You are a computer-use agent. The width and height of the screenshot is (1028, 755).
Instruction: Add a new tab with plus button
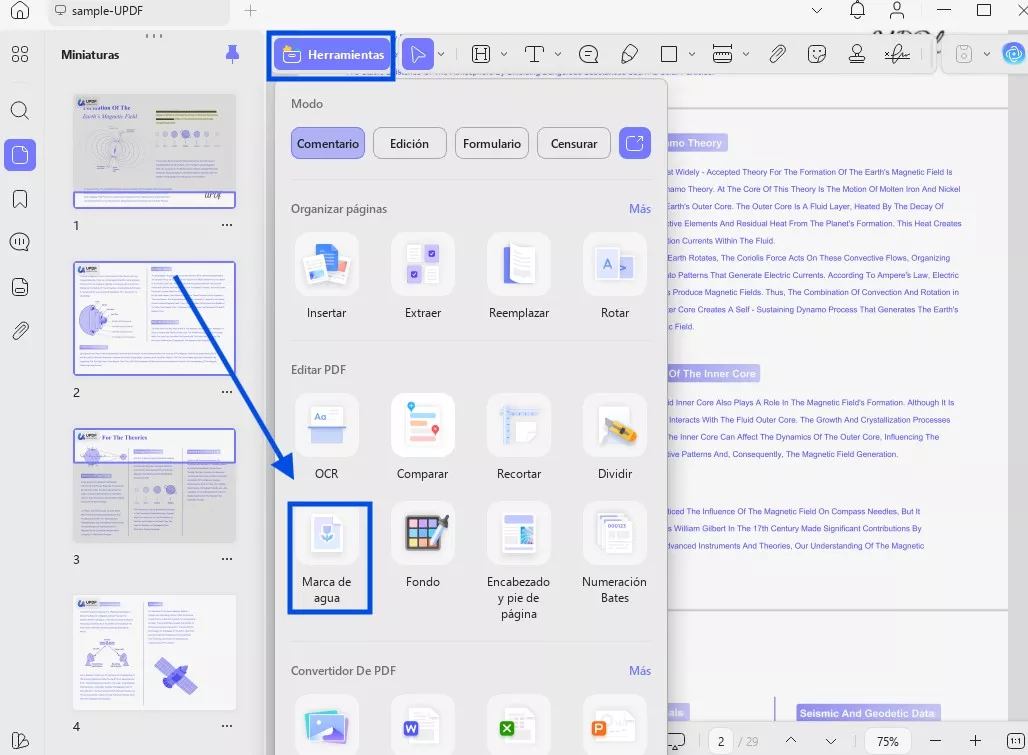(x=250, y=11)
